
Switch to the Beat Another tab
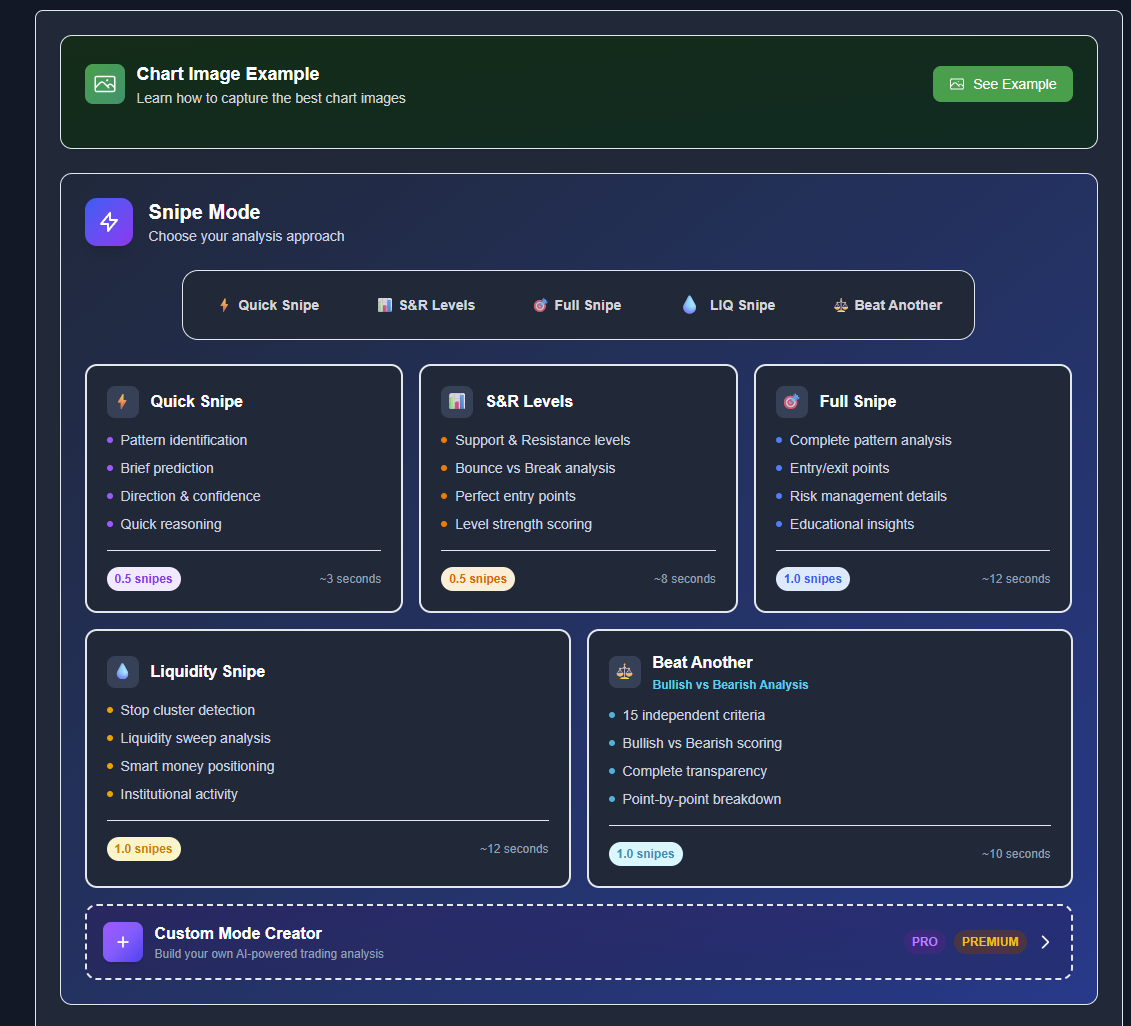[x=887, y=304]
